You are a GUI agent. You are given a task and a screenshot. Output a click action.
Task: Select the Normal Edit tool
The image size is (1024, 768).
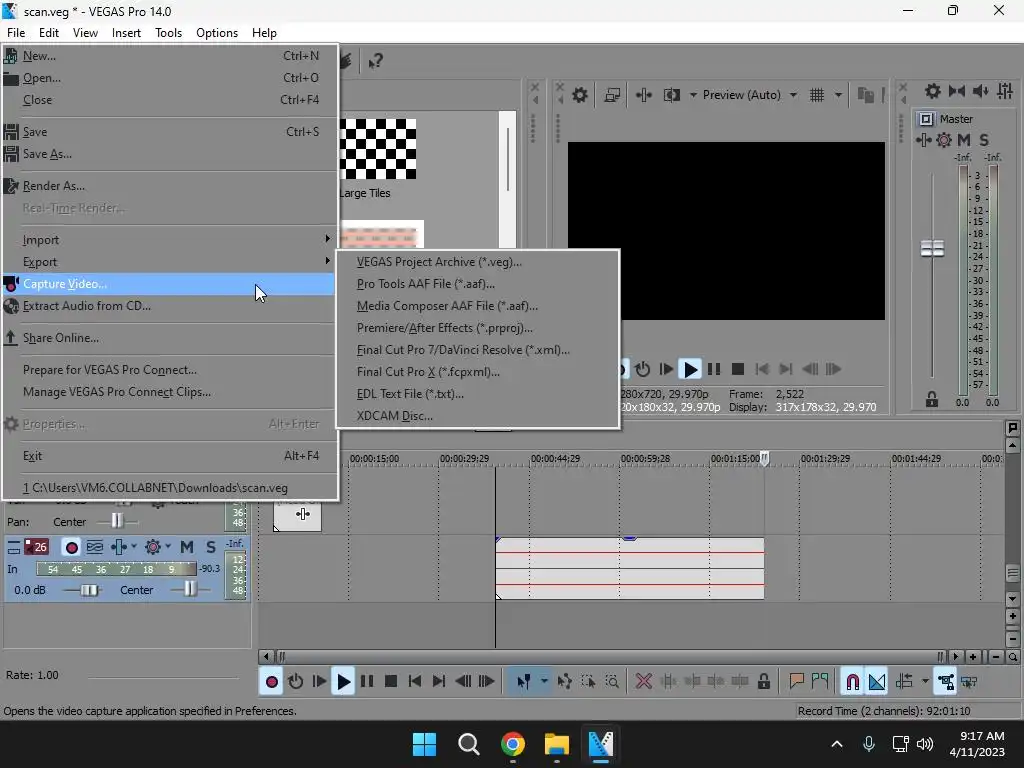(x=523, y=682)
